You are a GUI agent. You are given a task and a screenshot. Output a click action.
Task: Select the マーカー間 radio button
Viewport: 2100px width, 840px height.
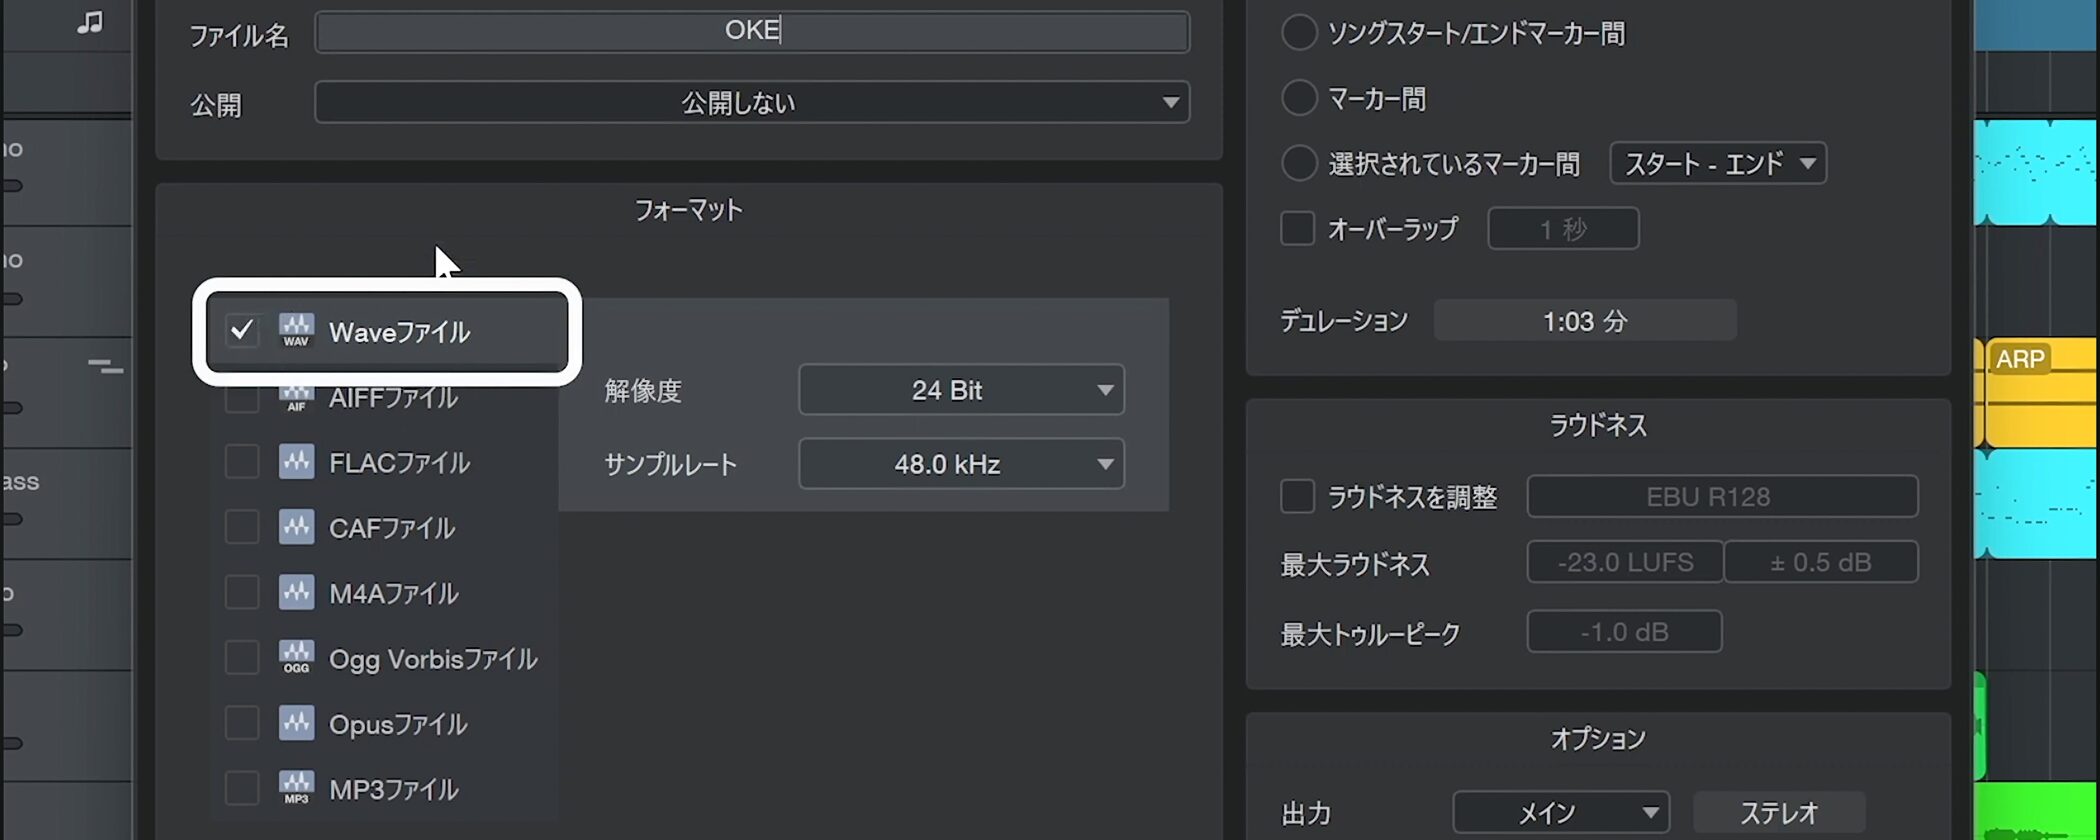click(1299, 98)
